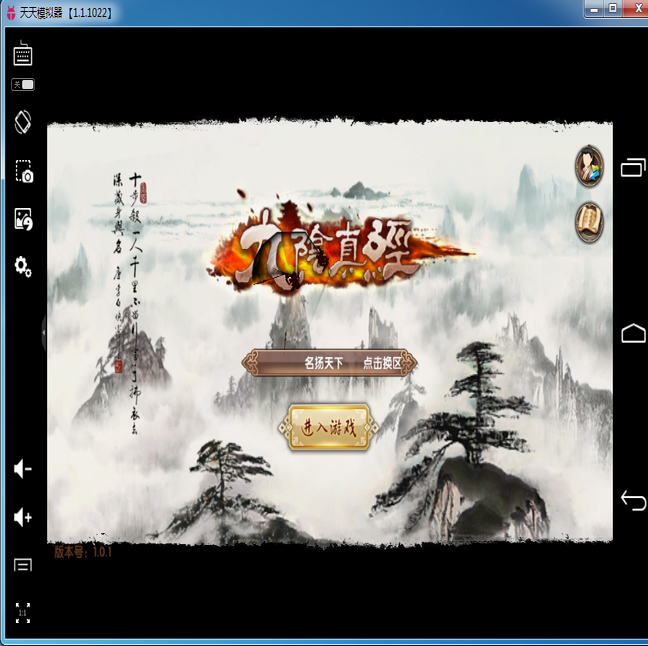Toggle the keyboard on/off switch in the sidebar
Image resolution: width=648 pixels, height=646 pixels.
pyautogui.click(x=23, y=85)
